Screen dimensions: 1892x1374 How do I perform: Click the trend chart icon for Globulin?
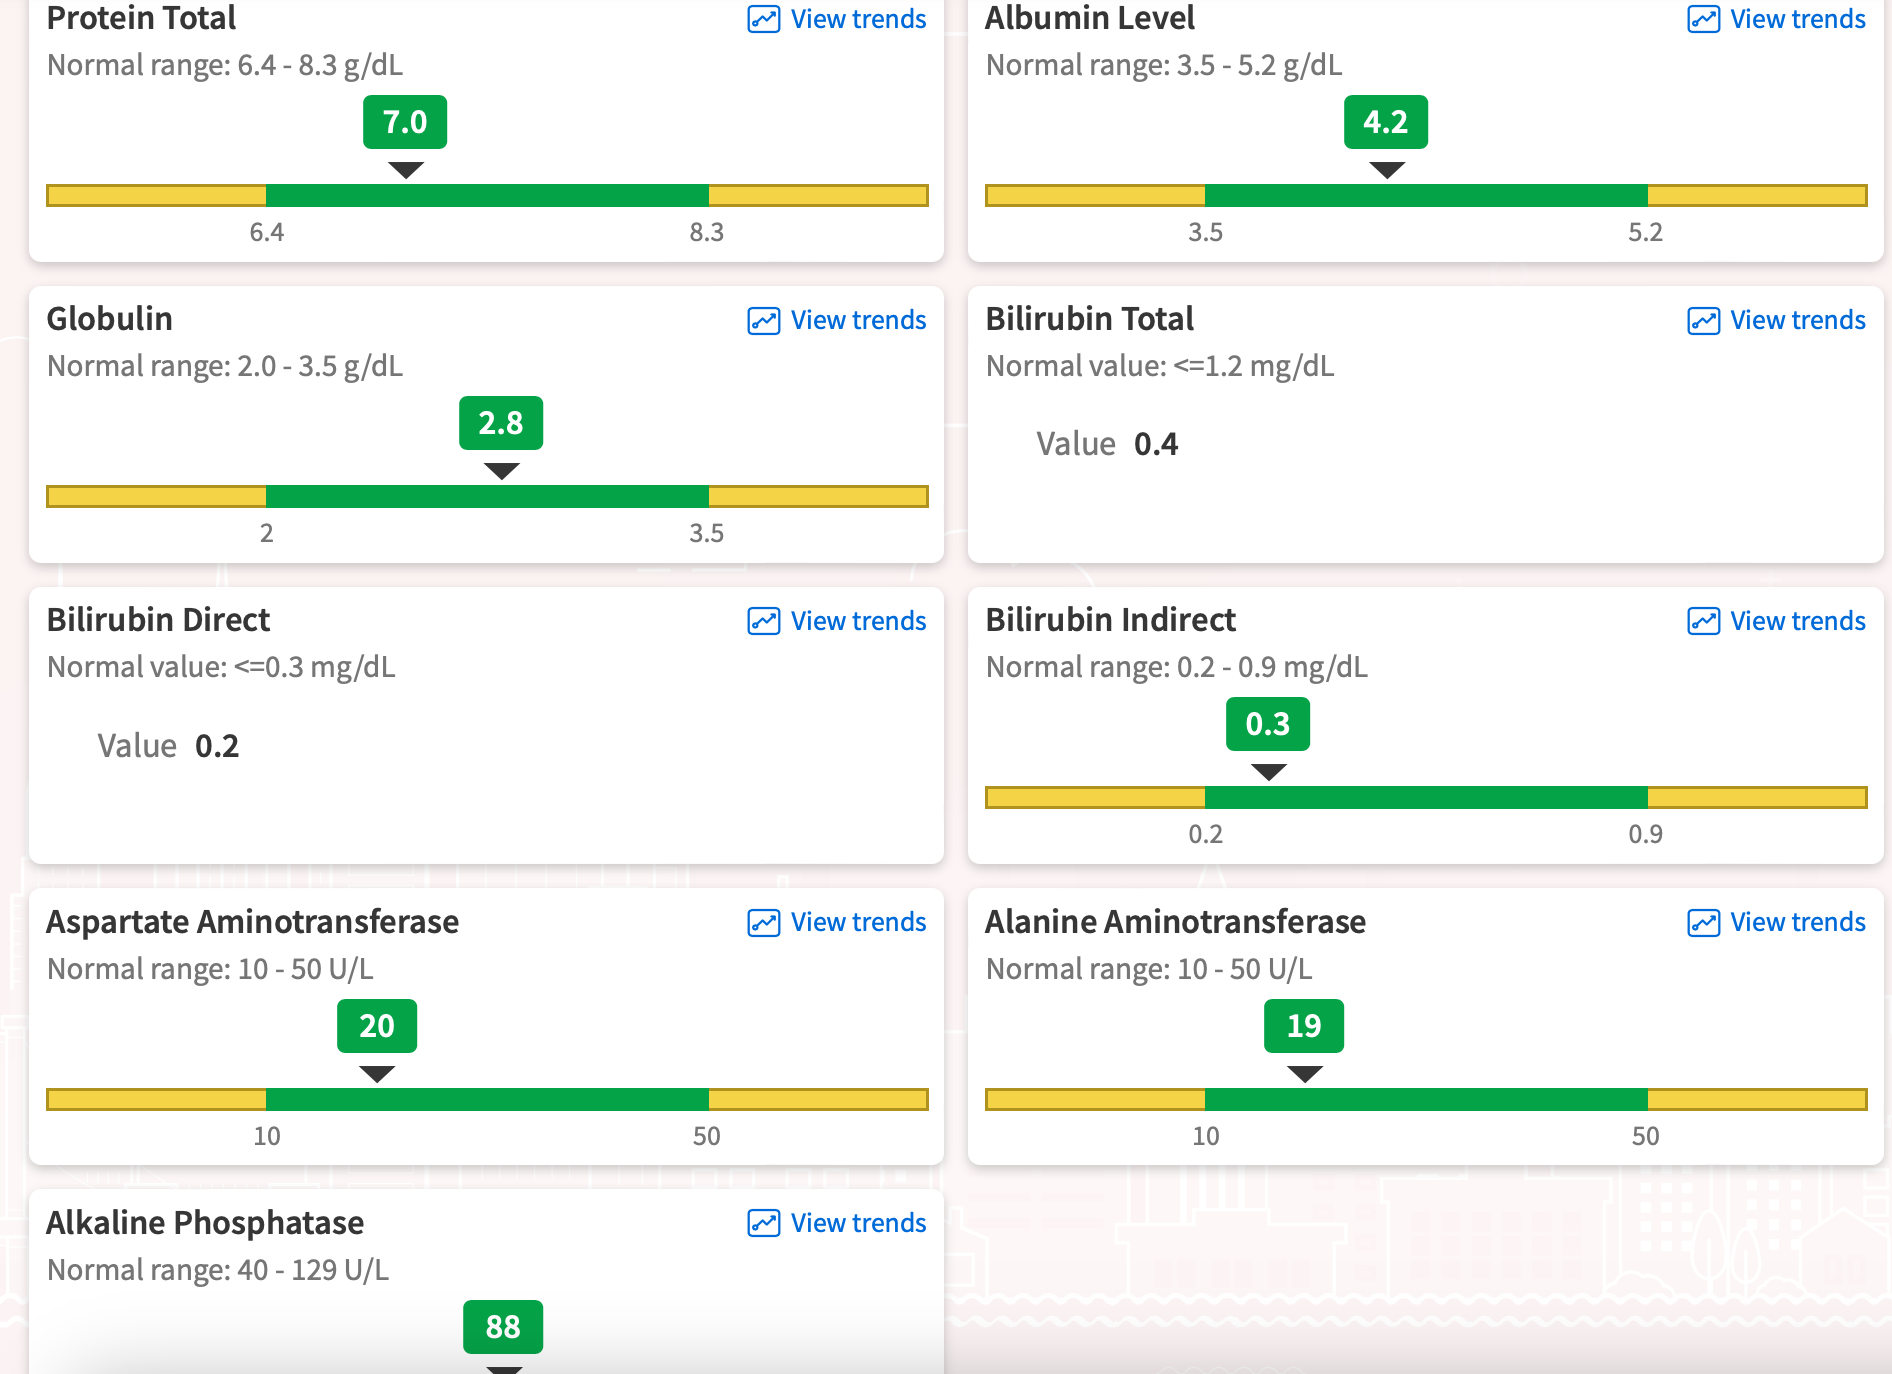[x=764, y=320]
